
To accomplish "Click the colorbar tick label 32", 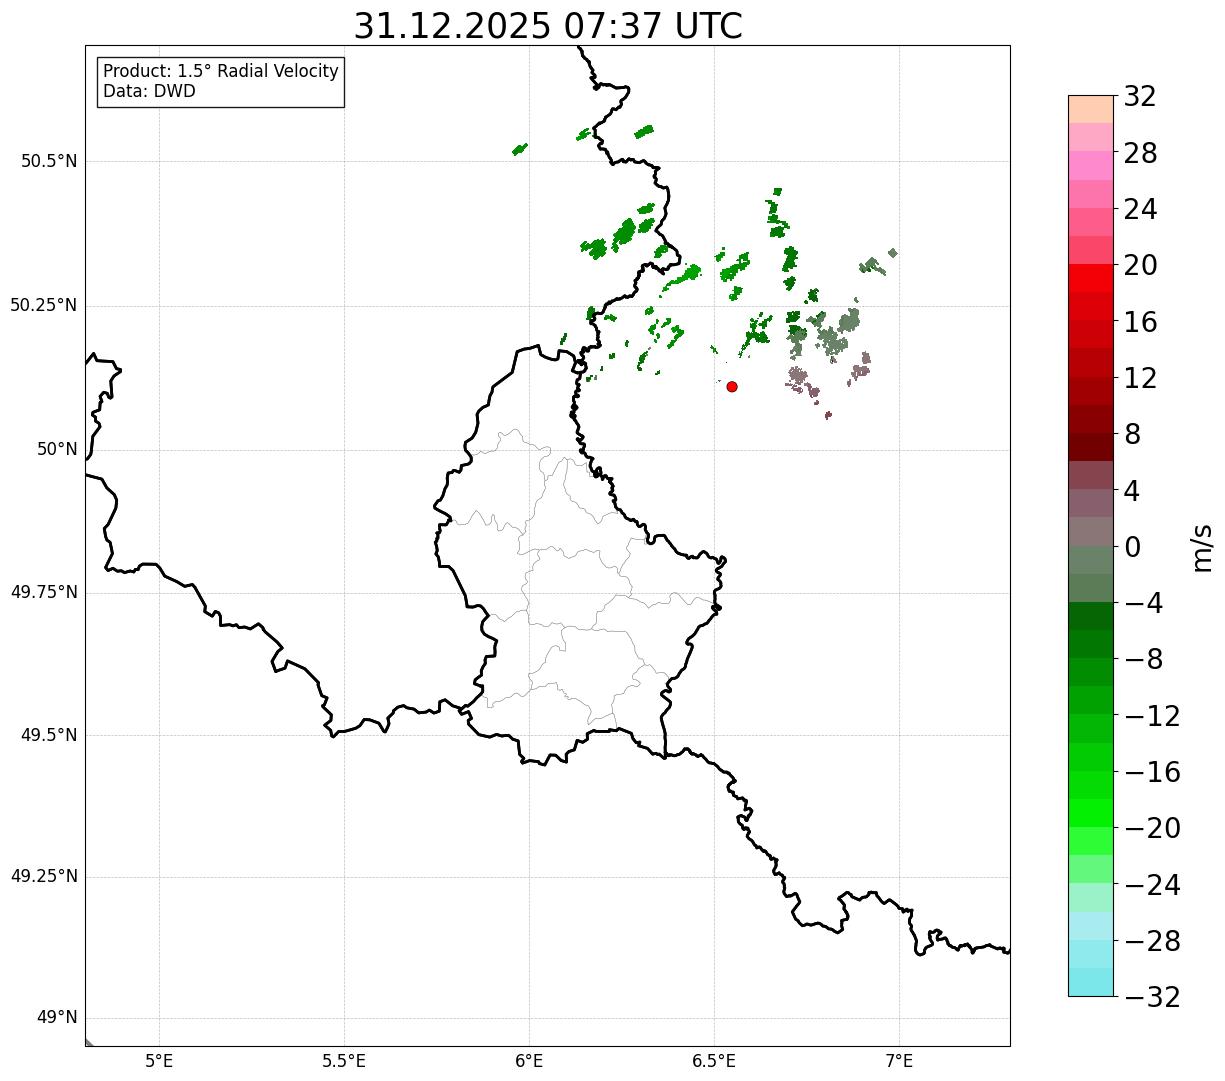I will (x=1140, y=97).
